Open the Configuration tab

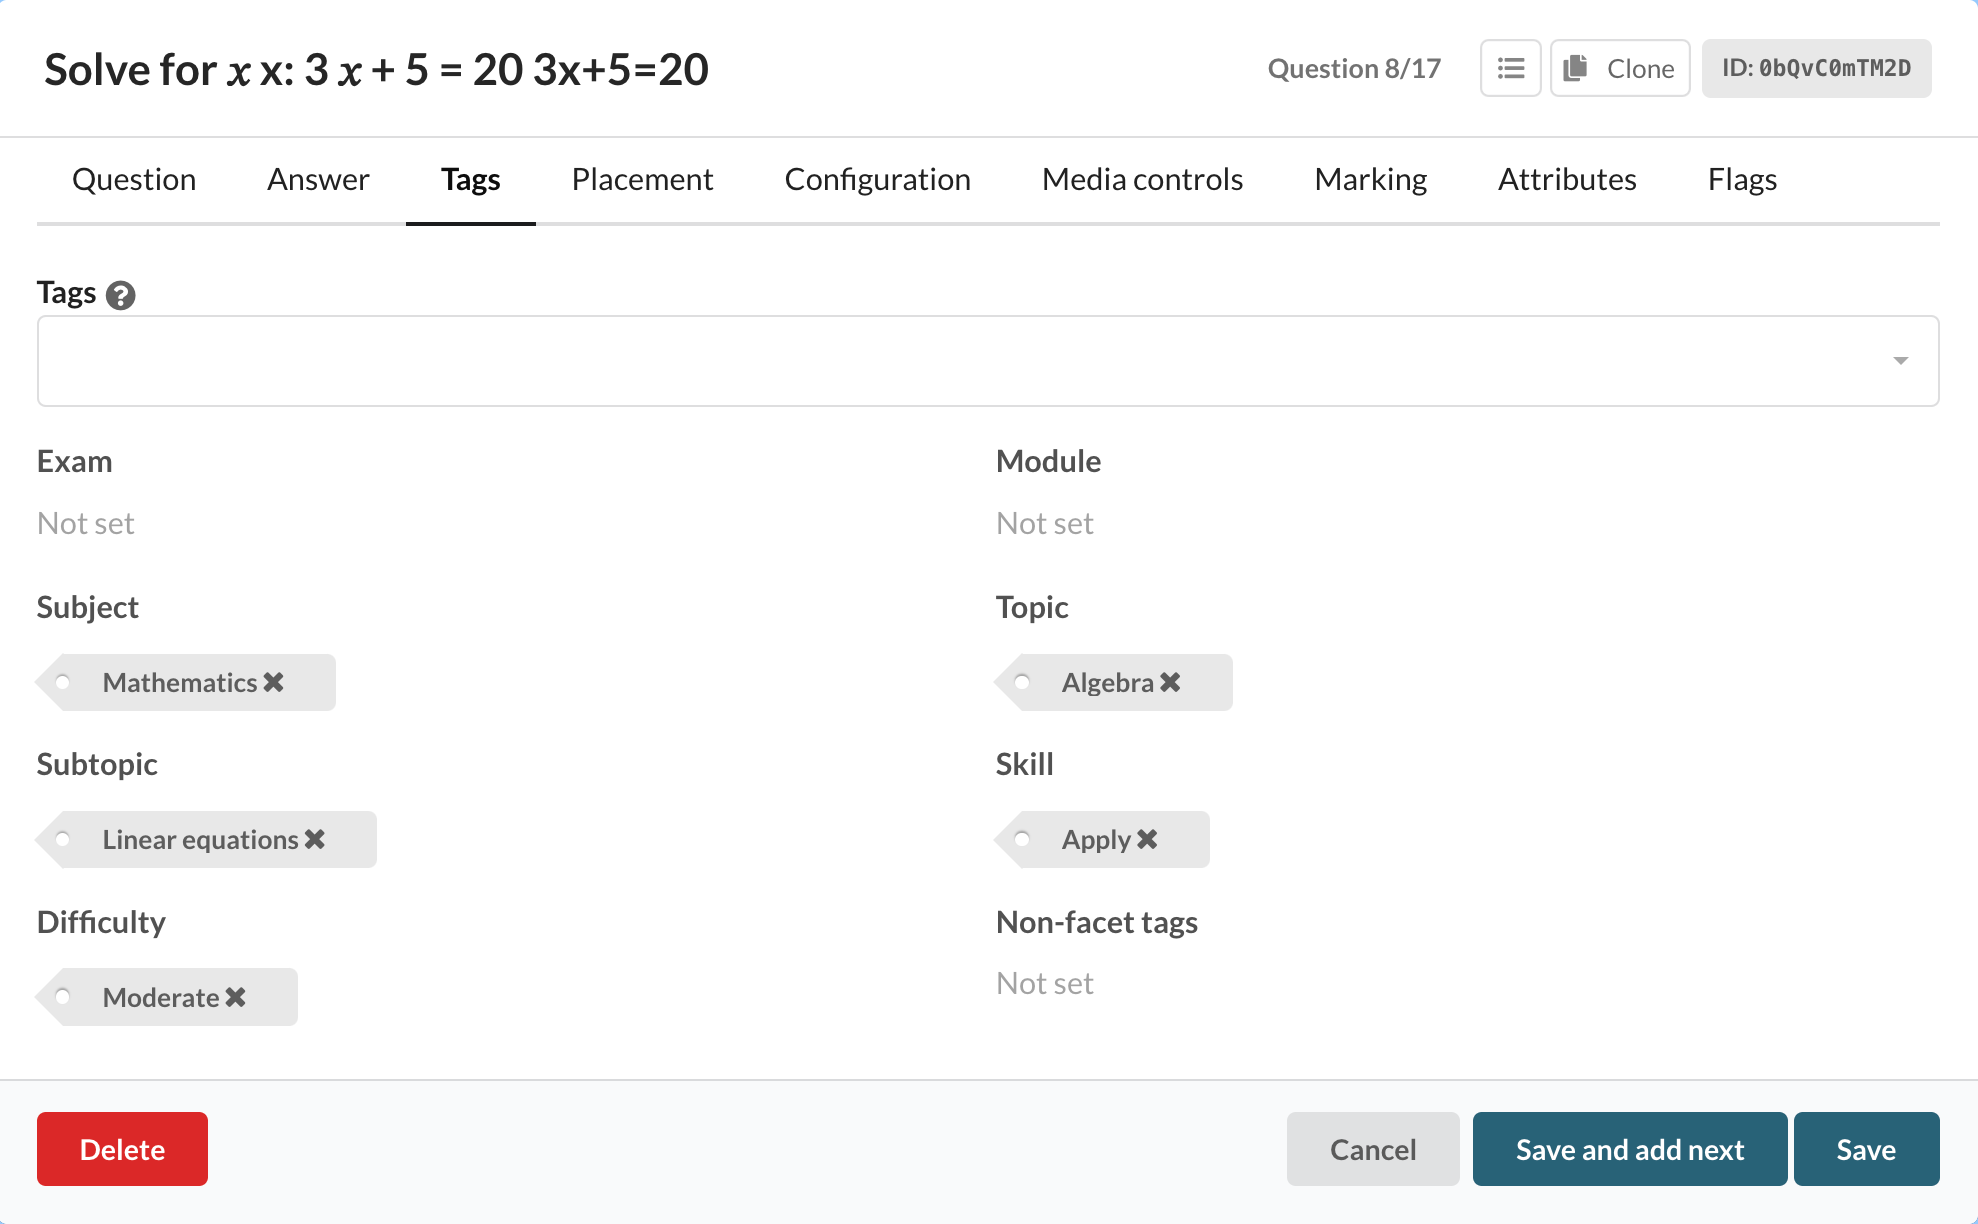(x=877, y=179)
